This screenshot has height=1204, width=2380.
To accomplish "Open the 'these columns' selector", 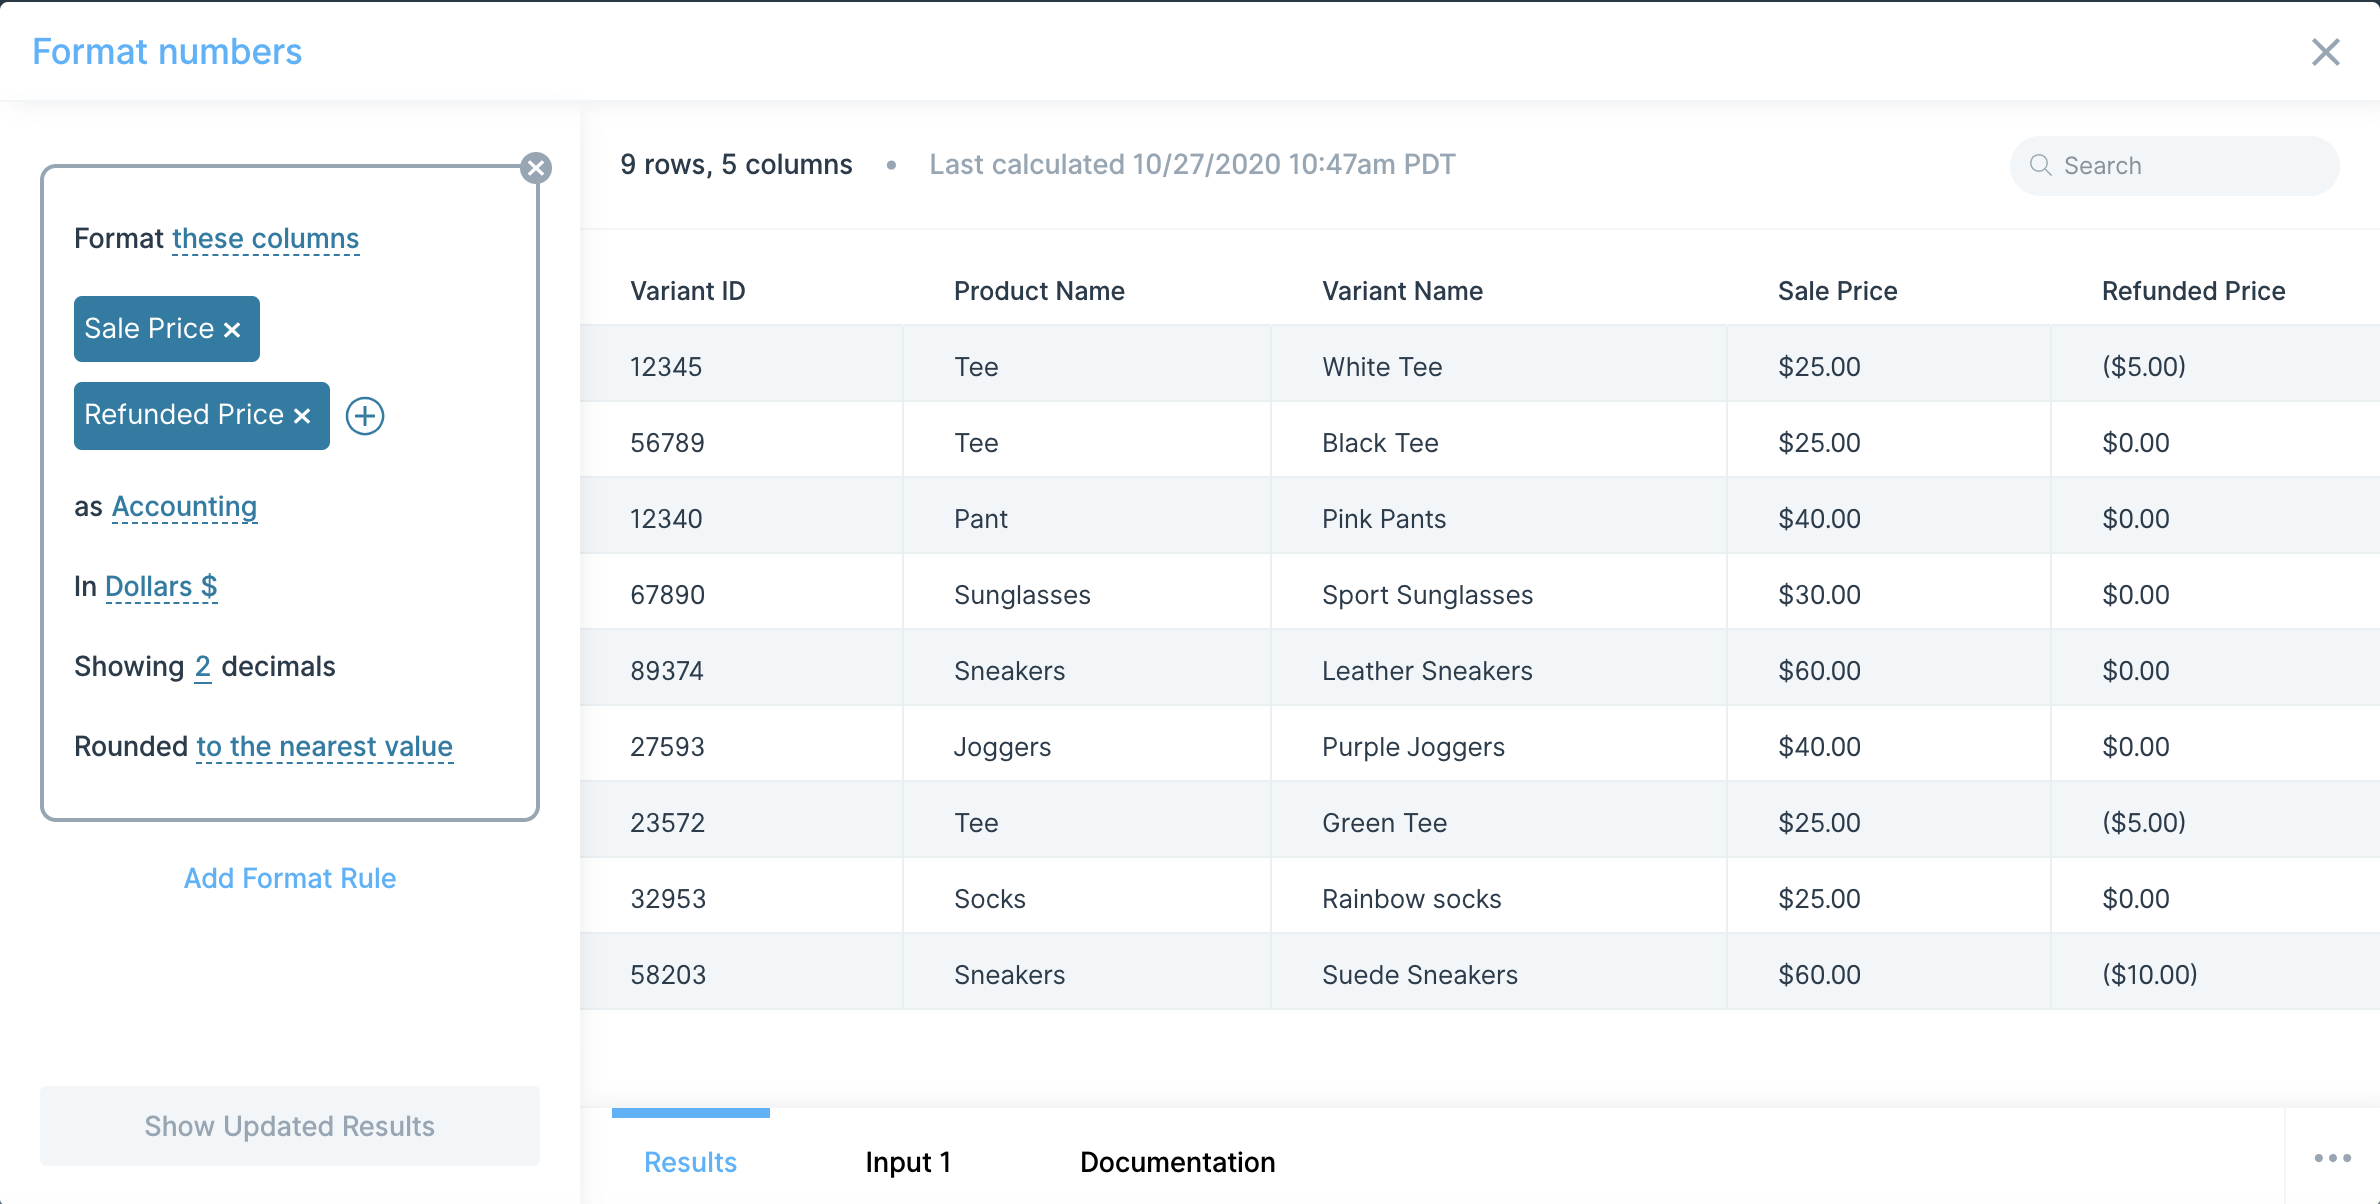I will pos(265,239).
